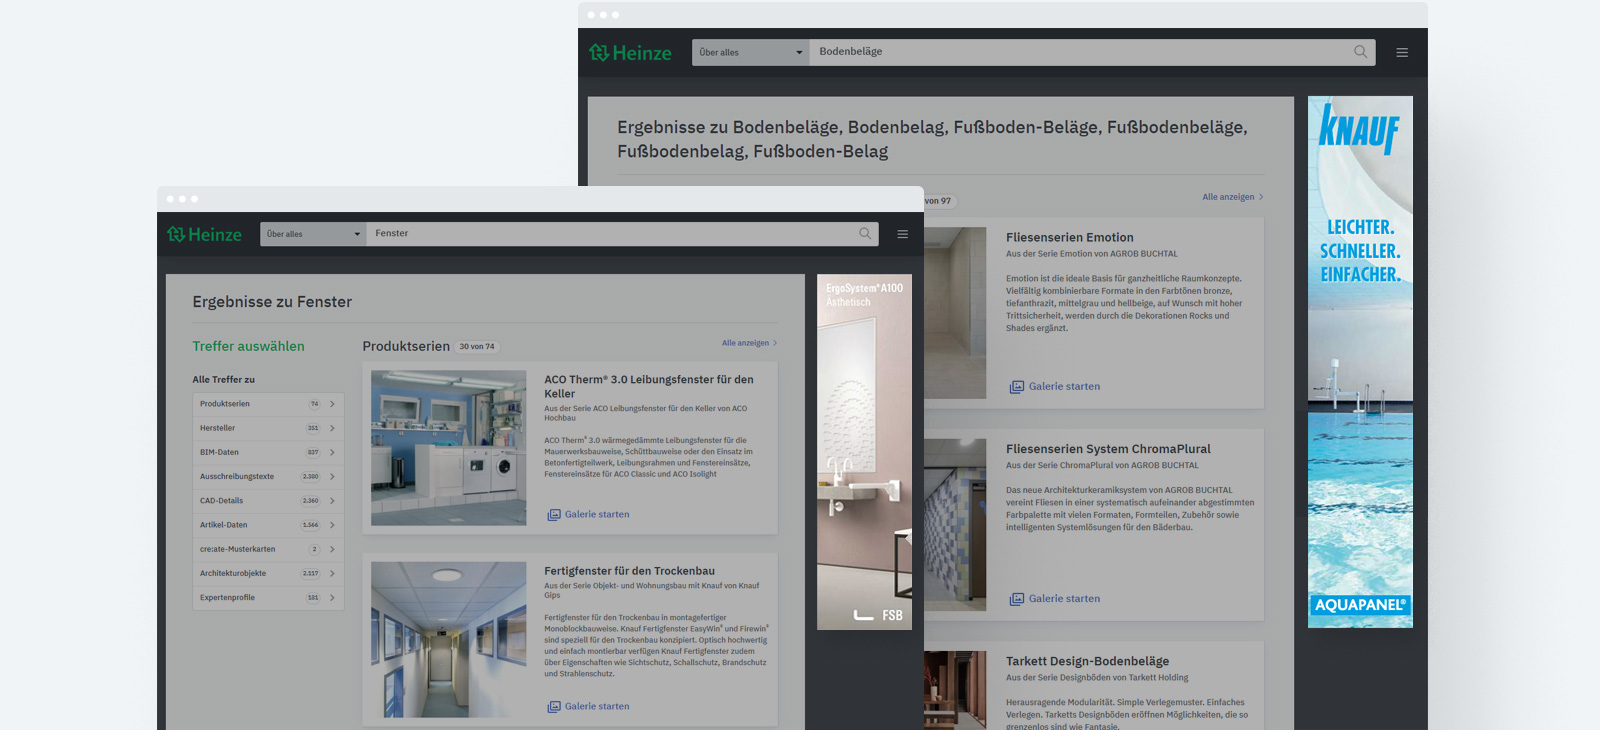Expand the CAD-Details filter row
The image size is (1600, 730).
268,501
